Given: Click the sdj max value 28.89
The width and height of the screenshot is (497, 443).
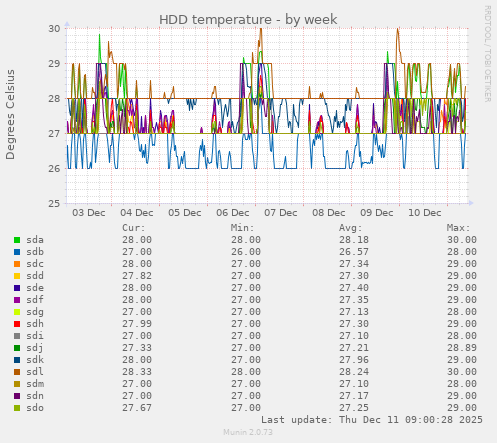Looking at the screenshot, I should coord(462,348).
